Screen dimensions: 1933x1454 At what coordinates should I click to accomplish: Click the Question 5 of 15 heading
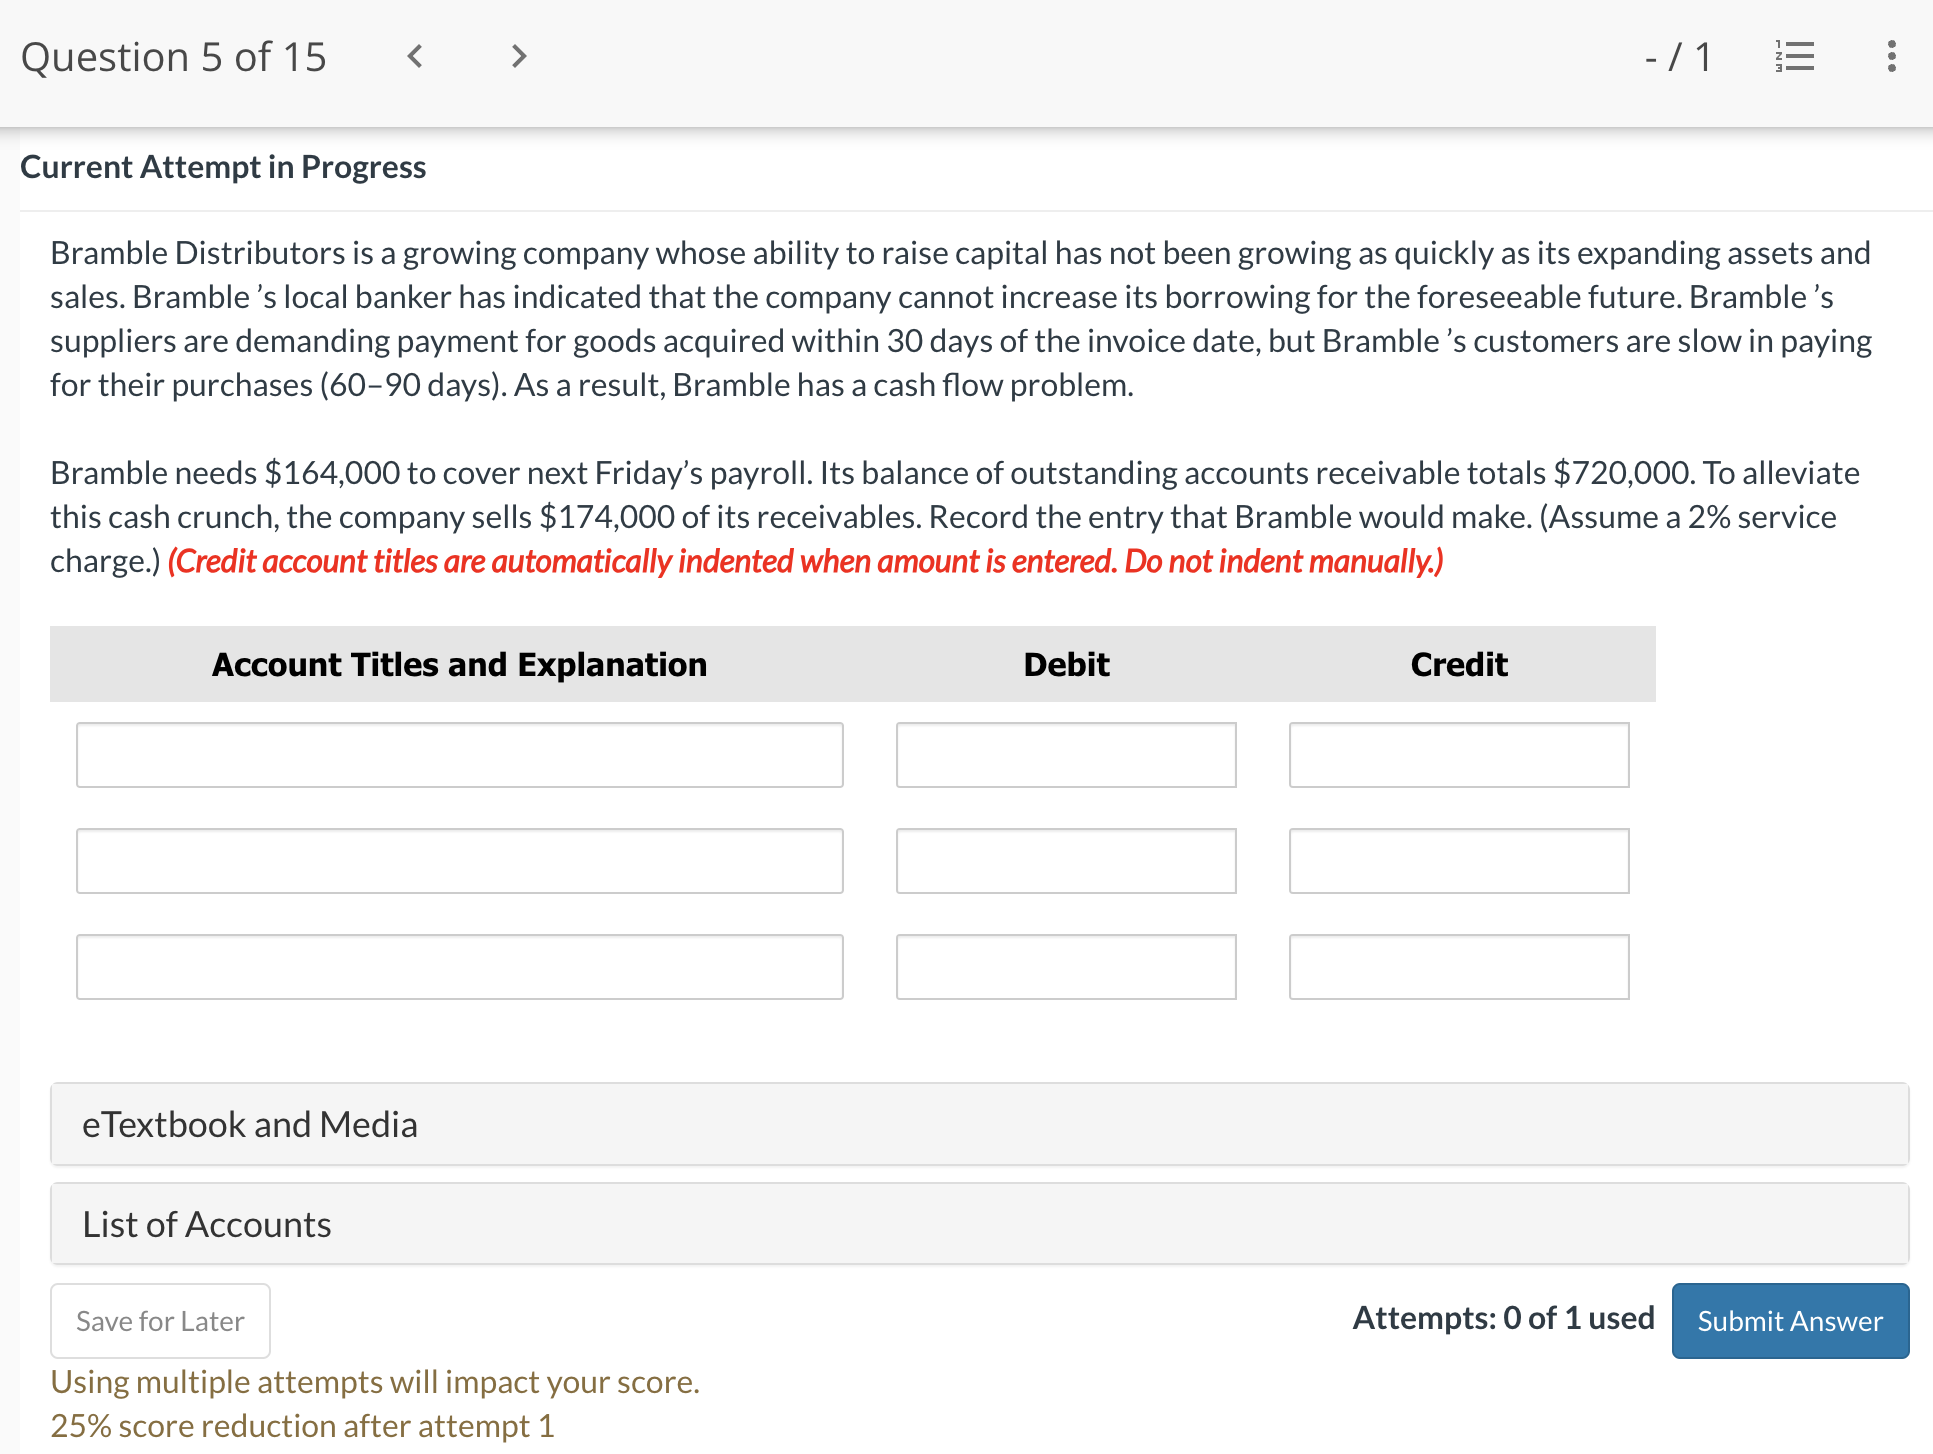click(x=174, y=57)
